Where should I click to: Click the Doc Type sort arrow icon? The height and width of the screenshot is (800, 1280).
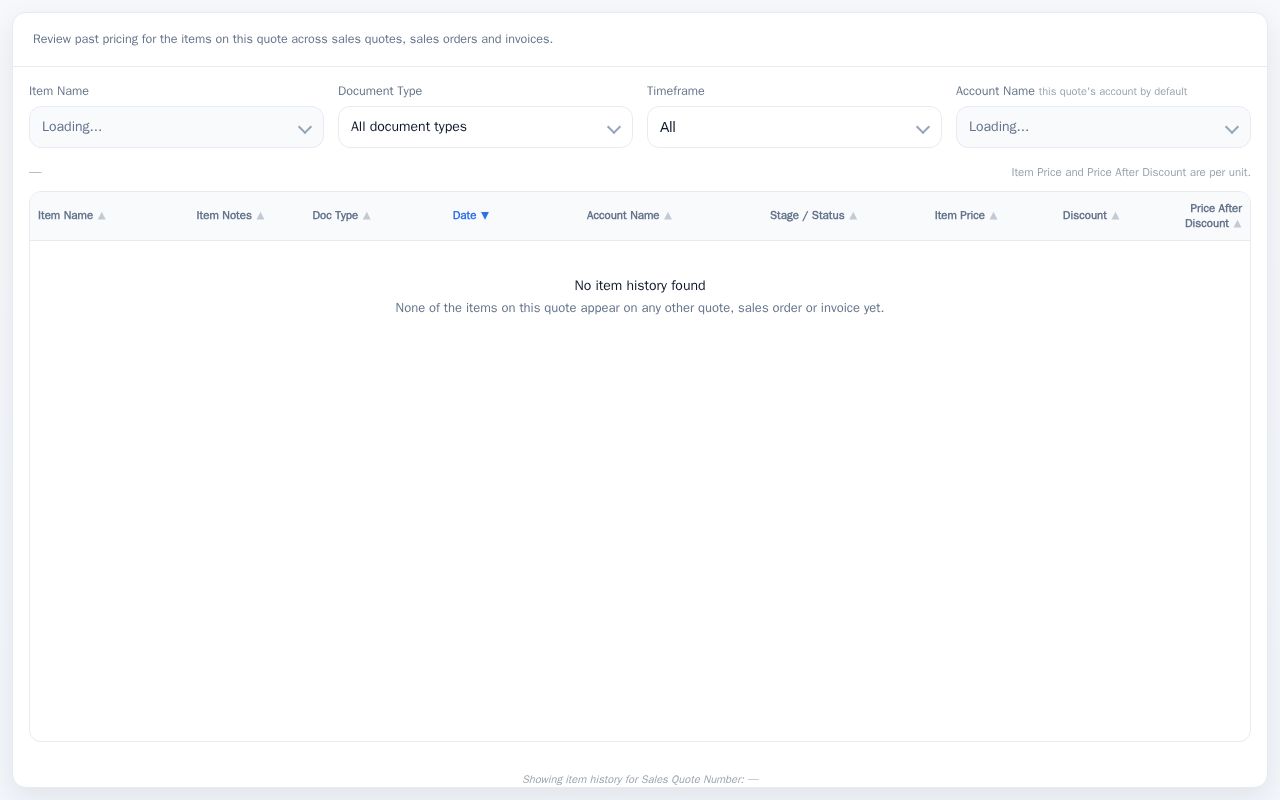tap(366, 216)
